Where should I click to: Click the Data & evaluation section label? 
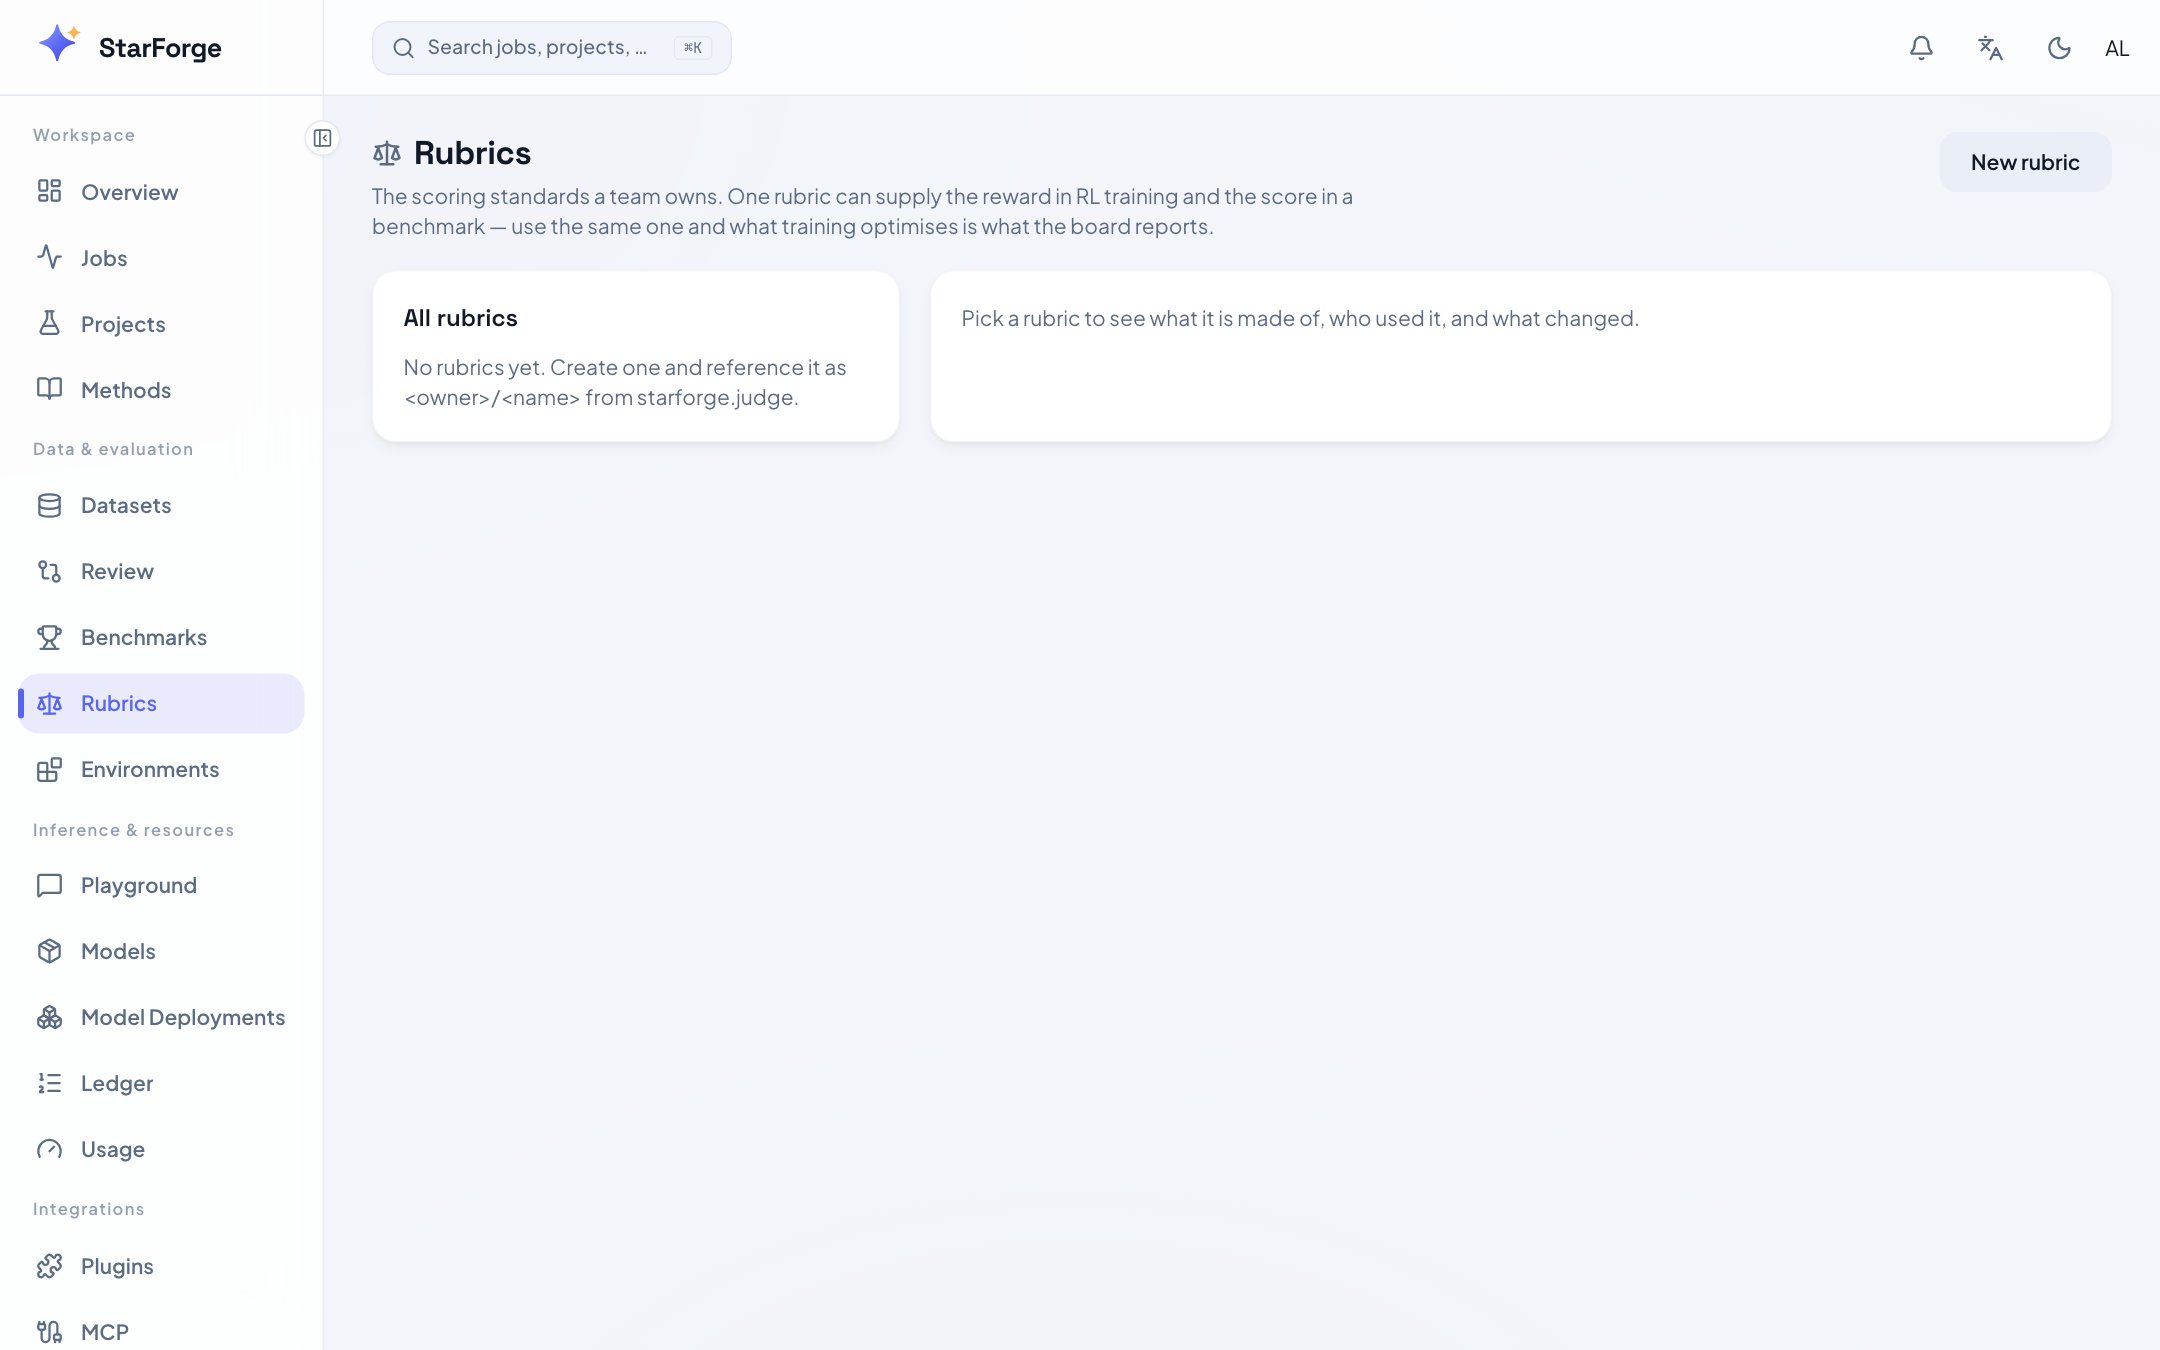click(x=113, y=449)
